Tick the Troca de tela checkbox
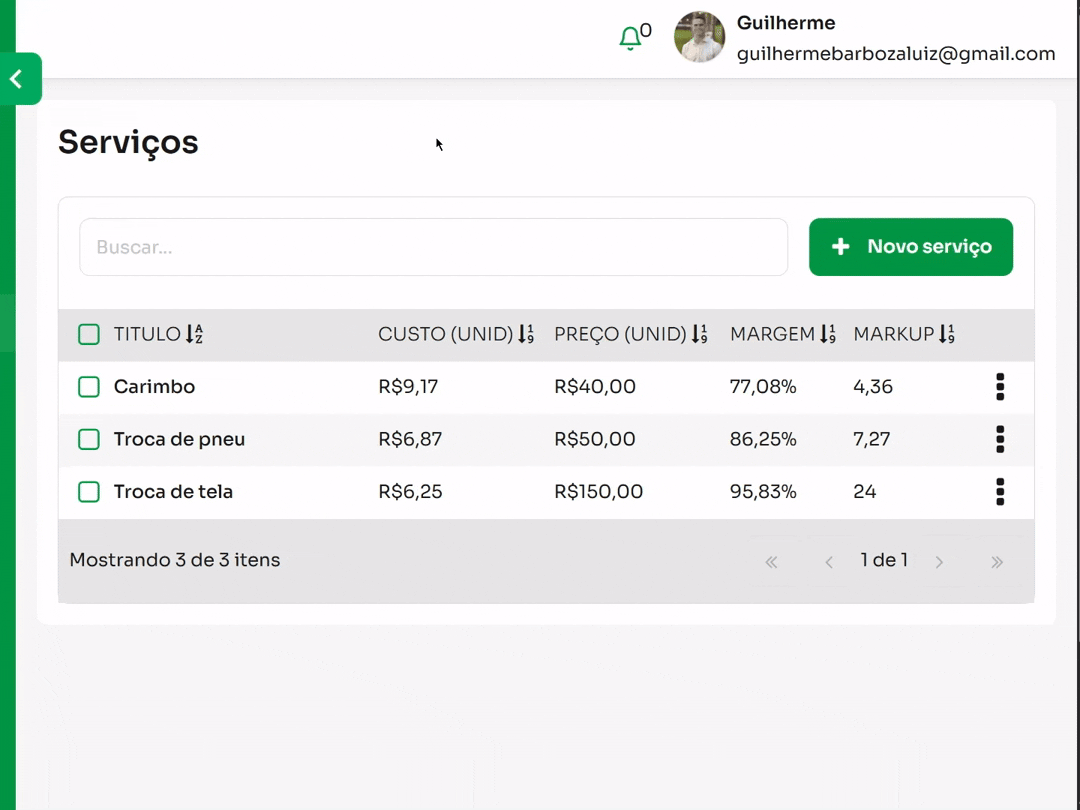 (89, 492)
